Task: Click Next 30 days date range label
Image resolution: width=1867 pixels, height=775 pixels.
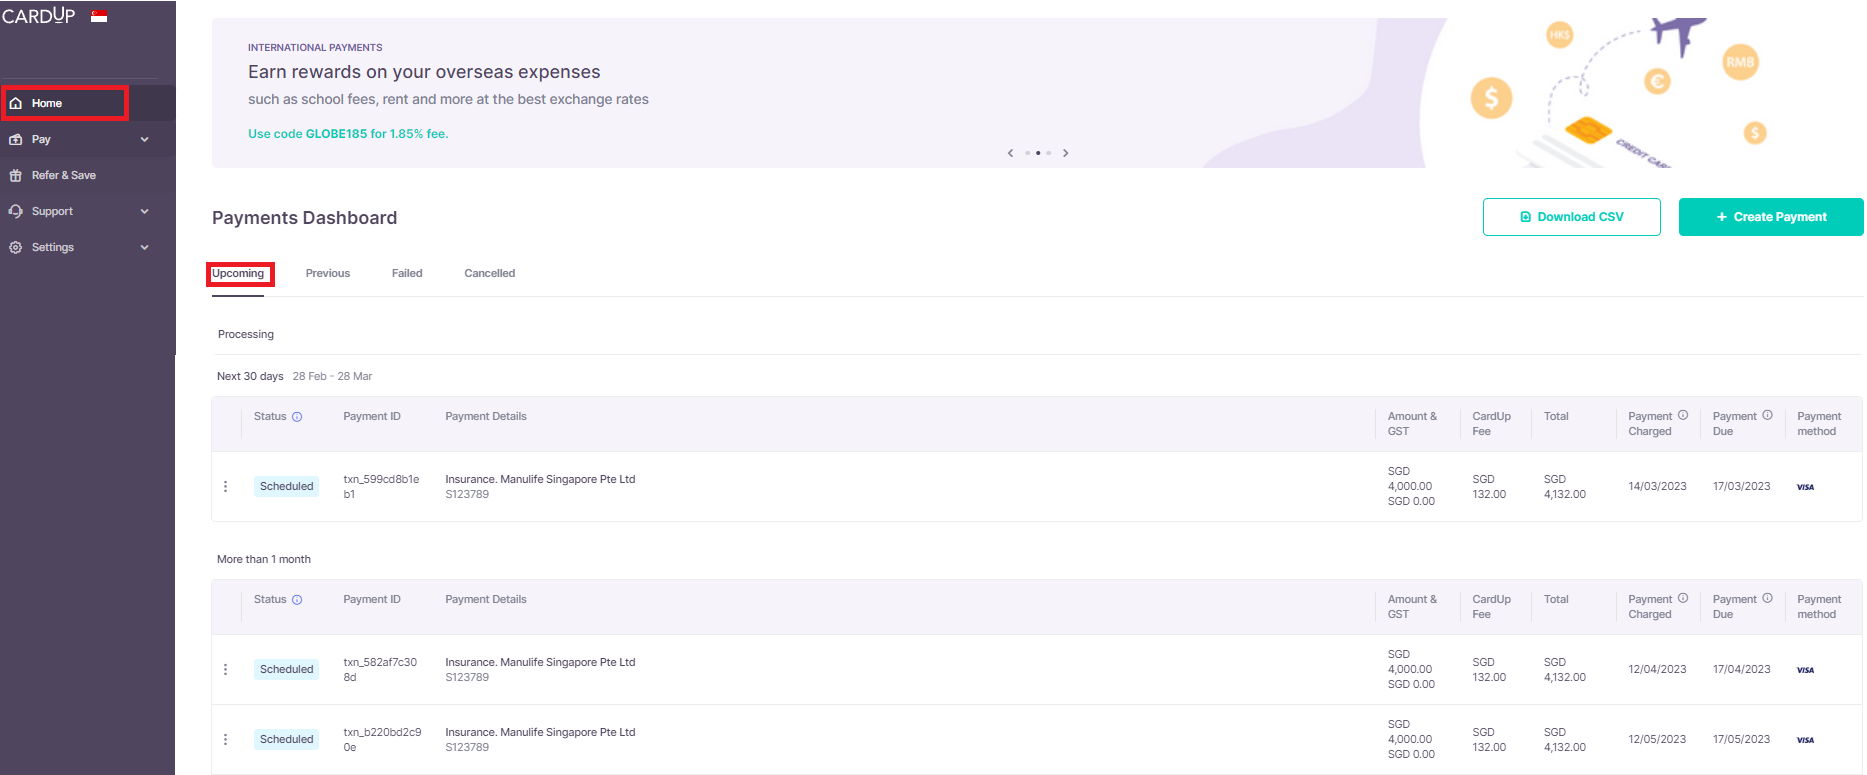Action: coord(332,376)
